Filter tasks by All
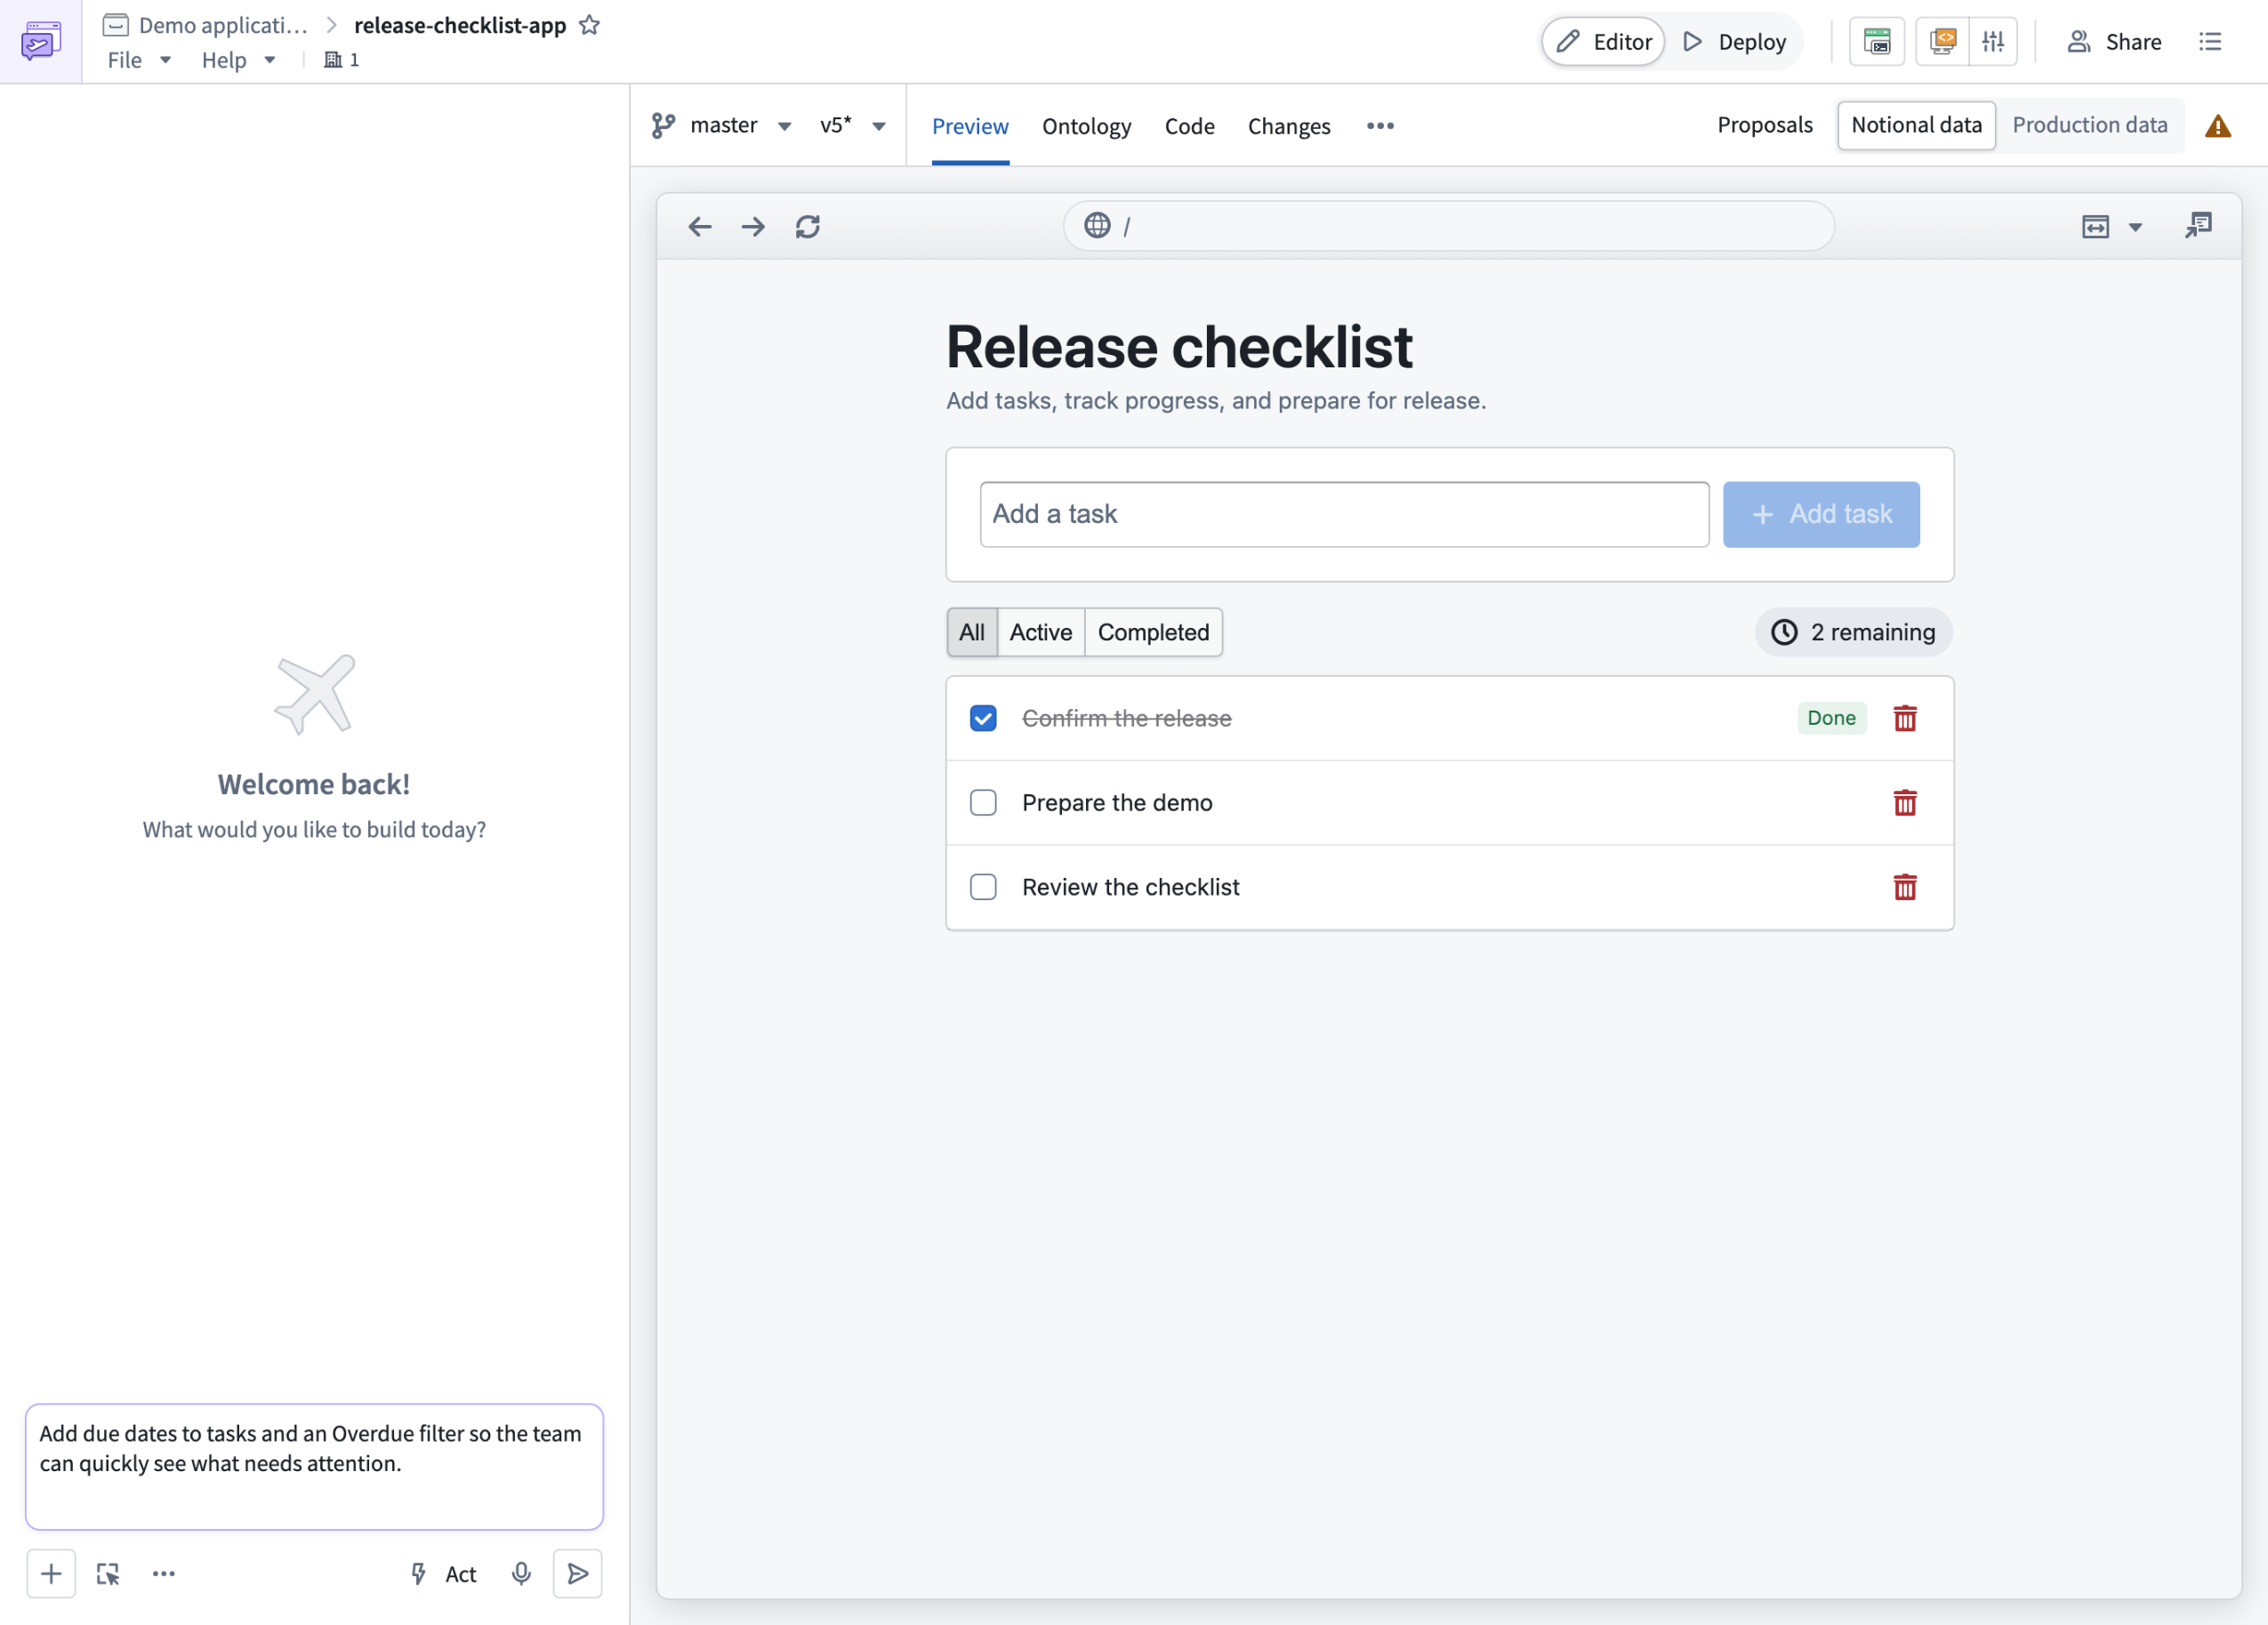This screenshot has width=2268, height=1625. (x=972, y=632)
